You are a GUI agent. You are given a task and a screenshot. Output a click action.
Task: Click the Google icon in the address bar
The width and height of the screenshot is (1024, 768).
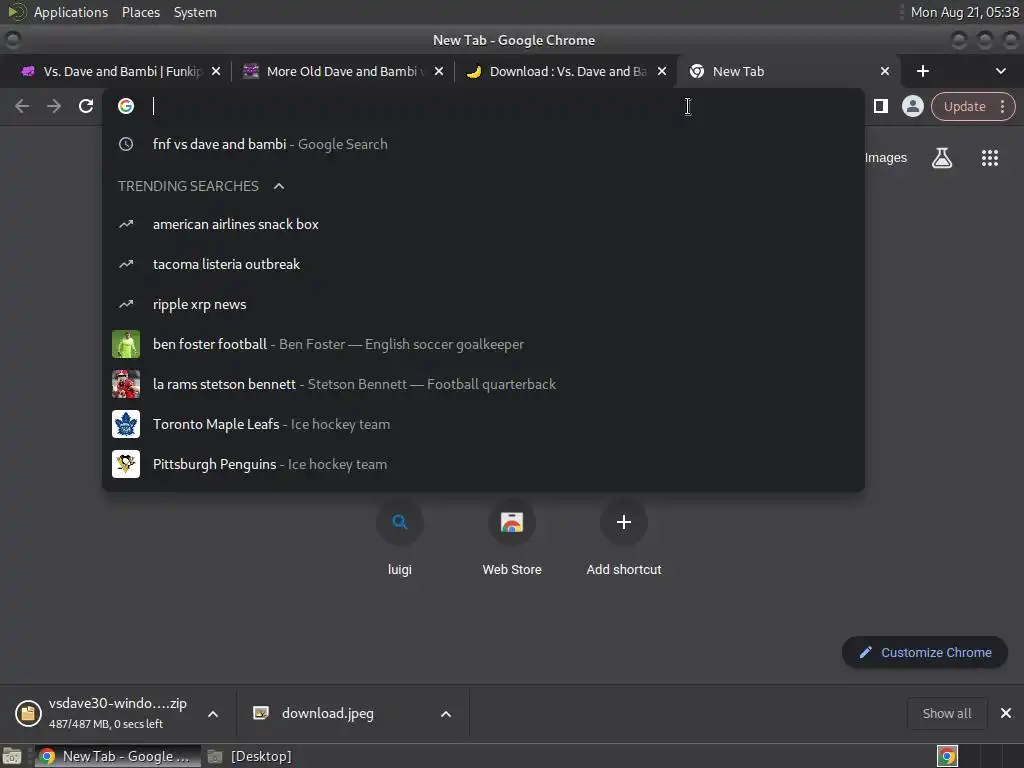[x=126, y=106]
